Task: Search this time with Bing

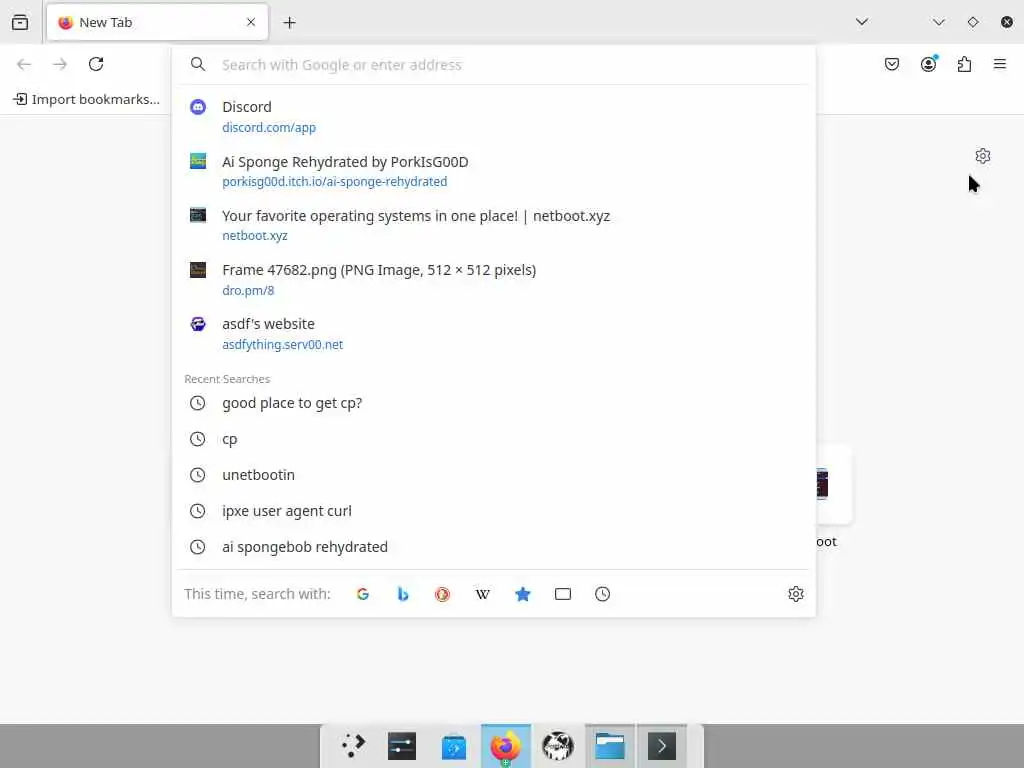Action: click(x=403, y=594)
